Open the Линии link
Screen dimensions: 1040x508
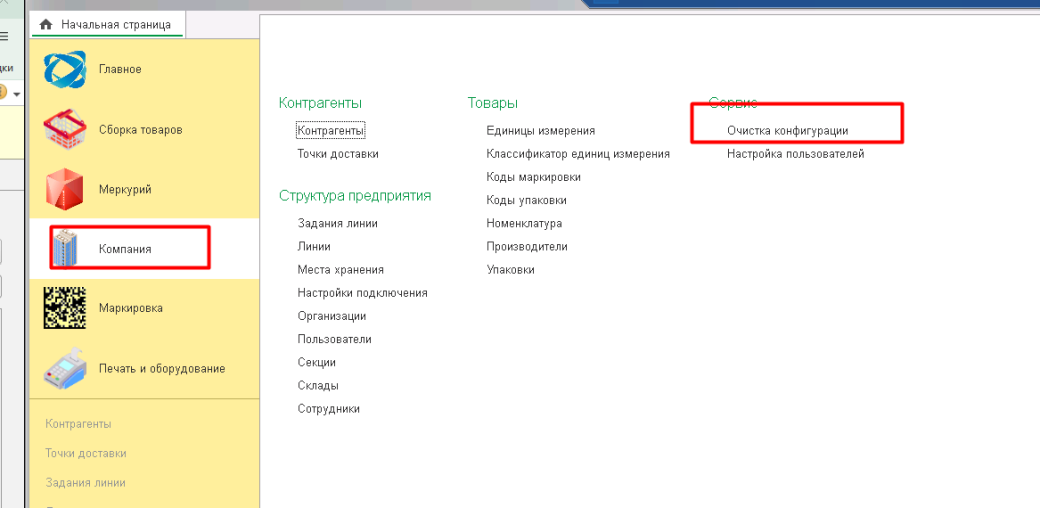pyautogui.click(x=314, y=247)
